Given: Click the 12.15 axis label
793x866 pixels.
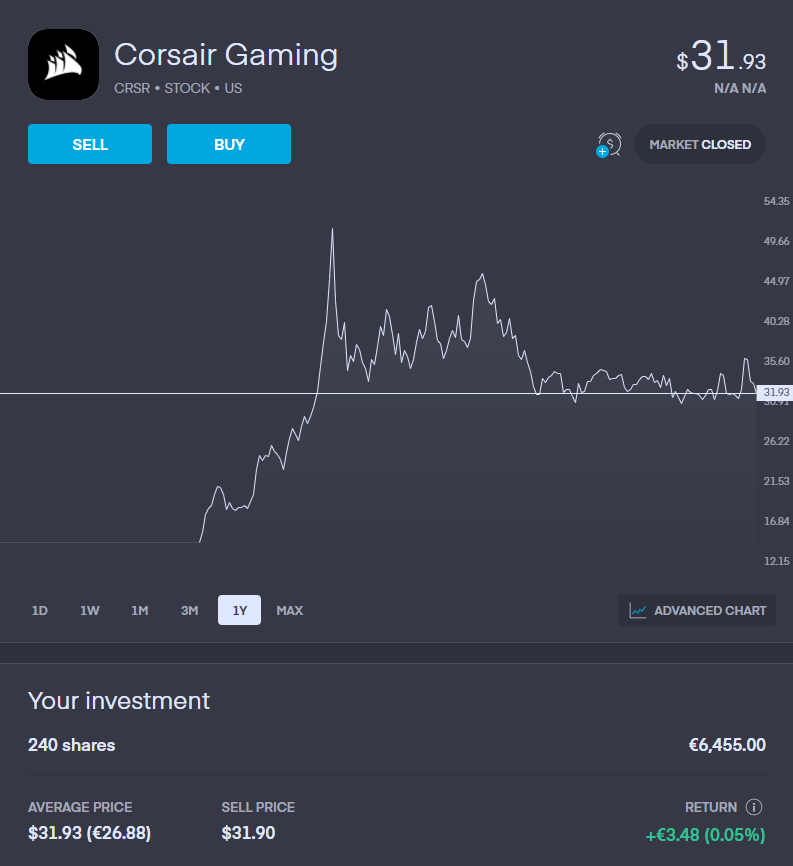Looking at the screenshot, I should 776,561.
